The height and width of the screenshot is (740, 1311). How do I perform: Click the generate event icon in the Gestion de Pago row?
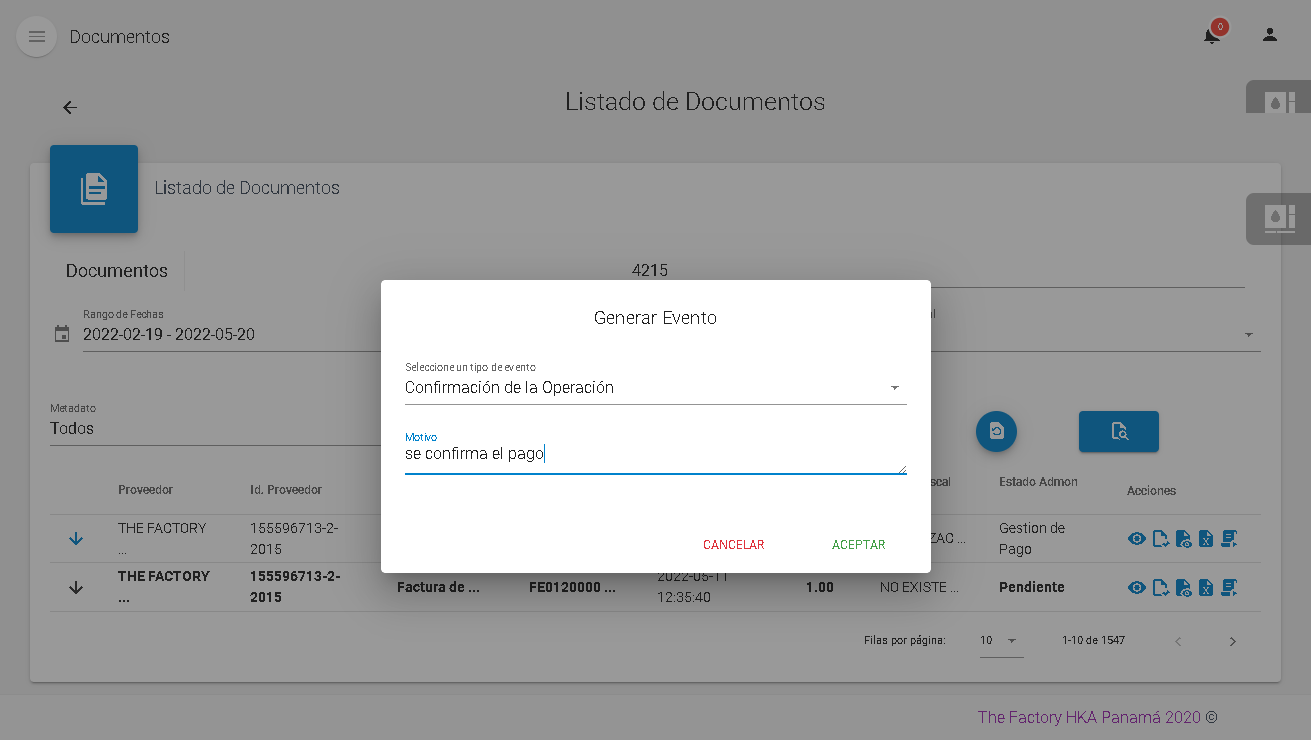point(1229,539)
